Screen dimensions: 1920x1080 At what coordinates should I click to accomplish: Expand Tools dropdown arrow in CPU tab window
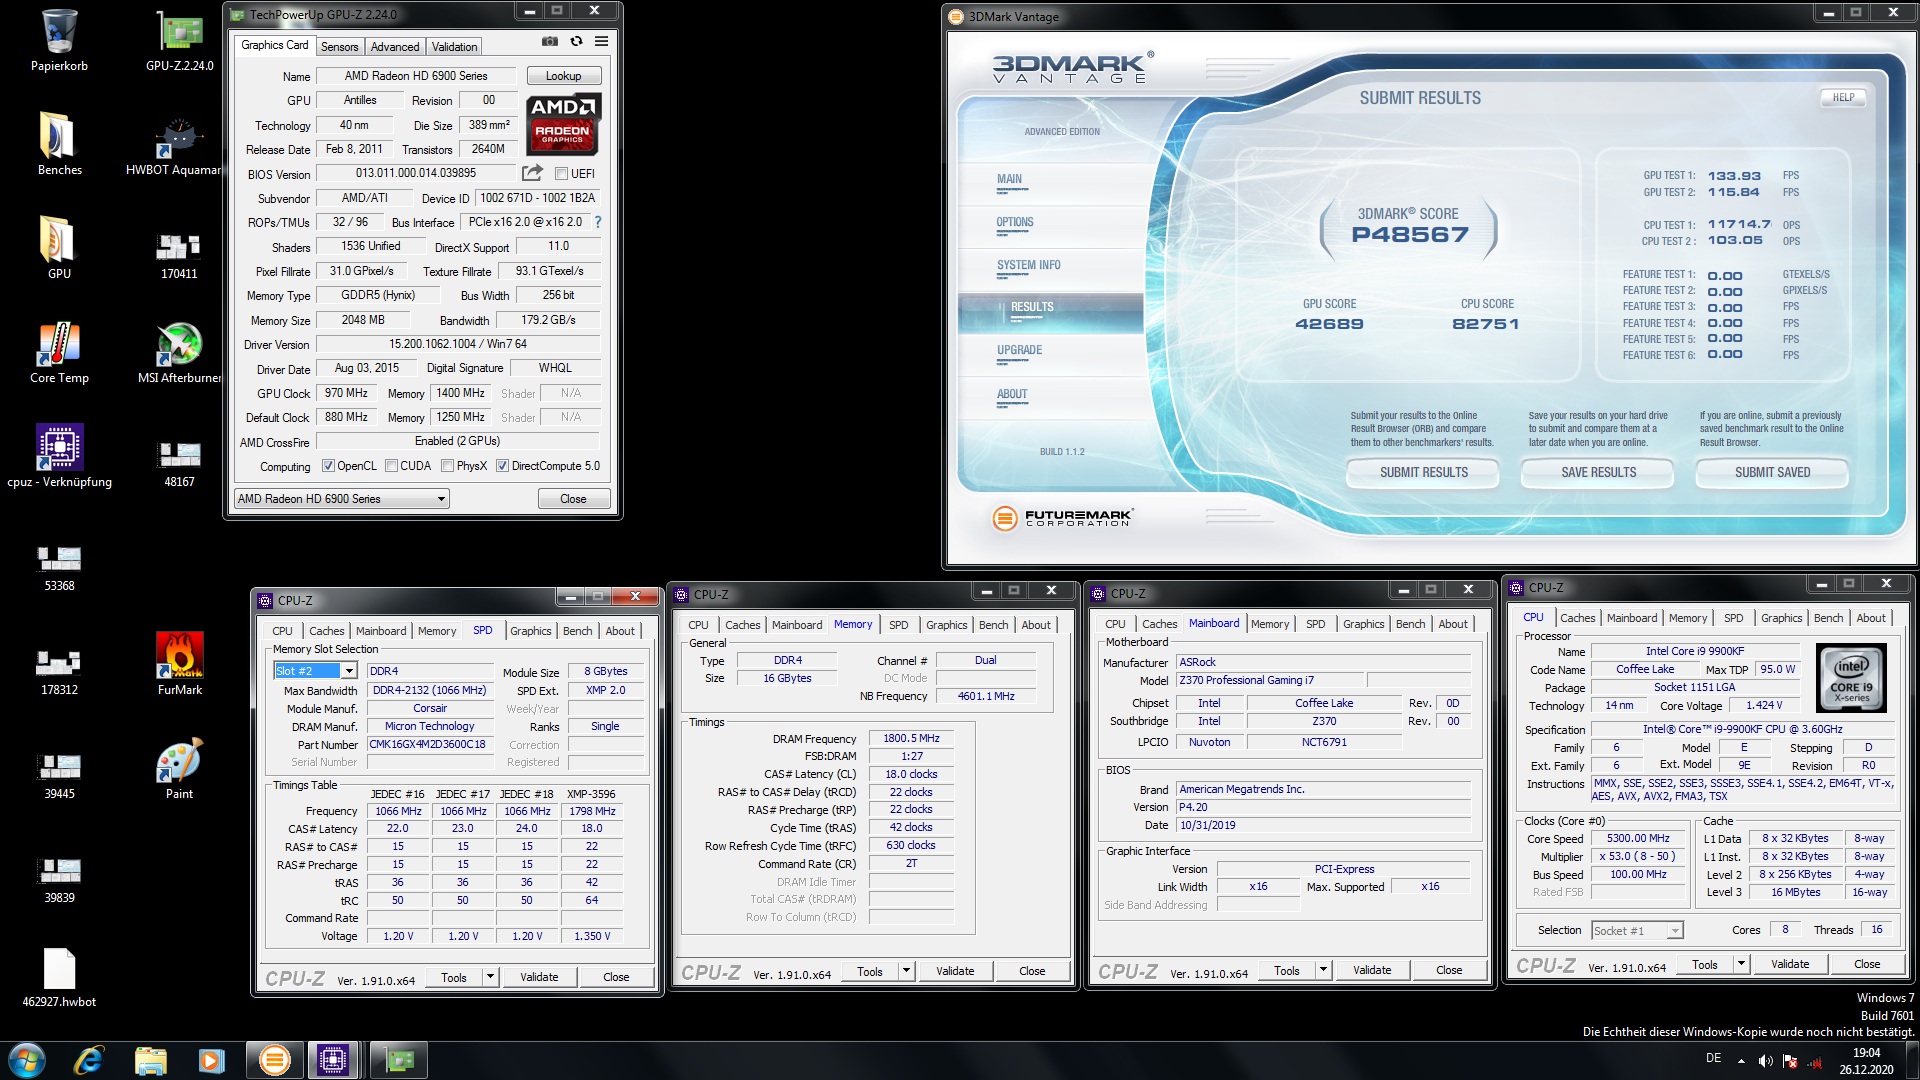(x=1741, y=964)
